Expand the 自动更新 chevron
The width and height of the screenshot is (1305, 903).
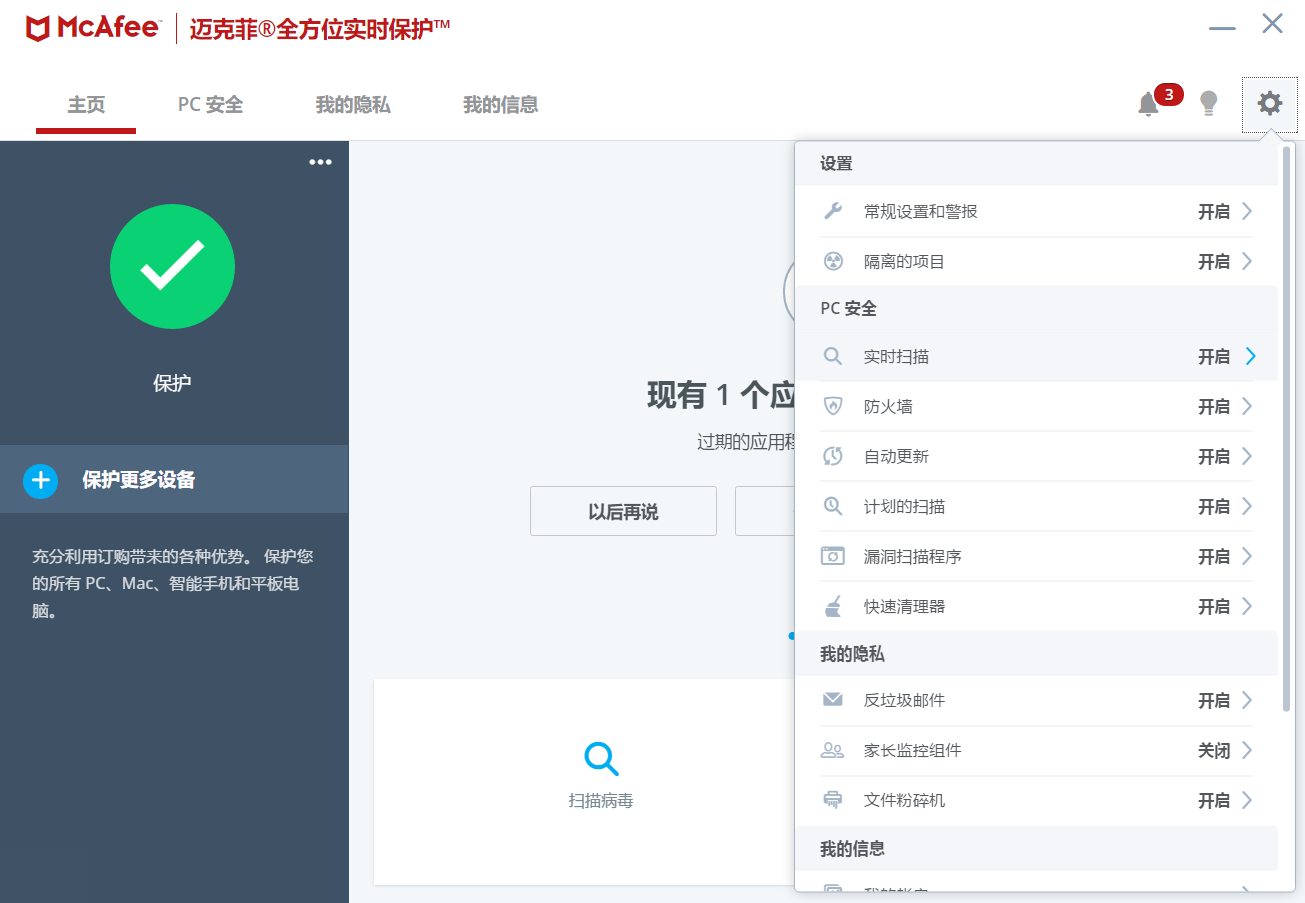coord(1247,456)
